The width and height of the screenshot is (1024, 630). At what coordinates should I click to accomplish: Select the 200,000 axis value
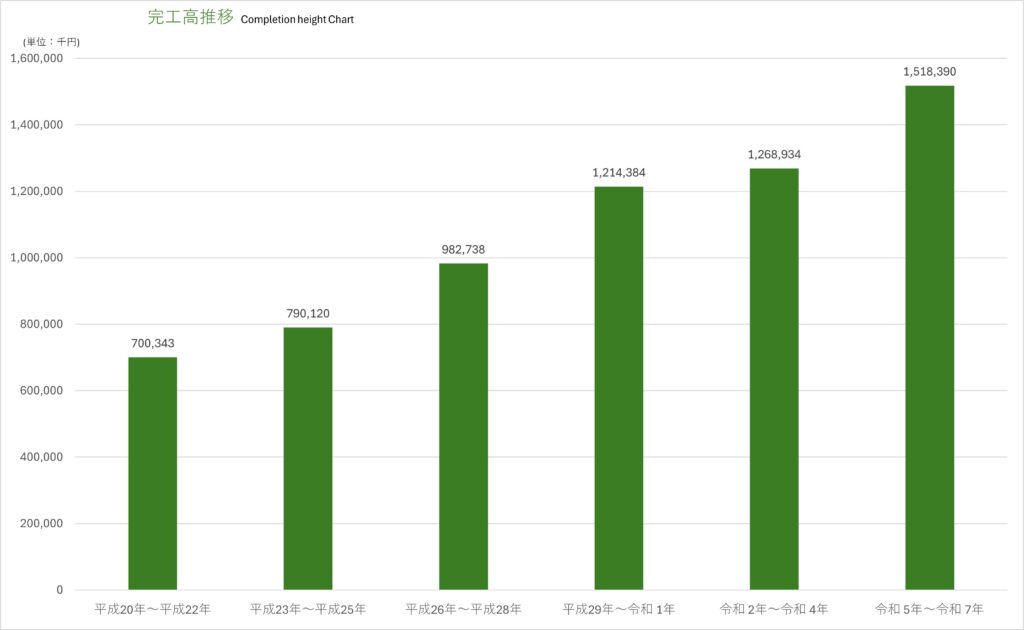point(41,523)
